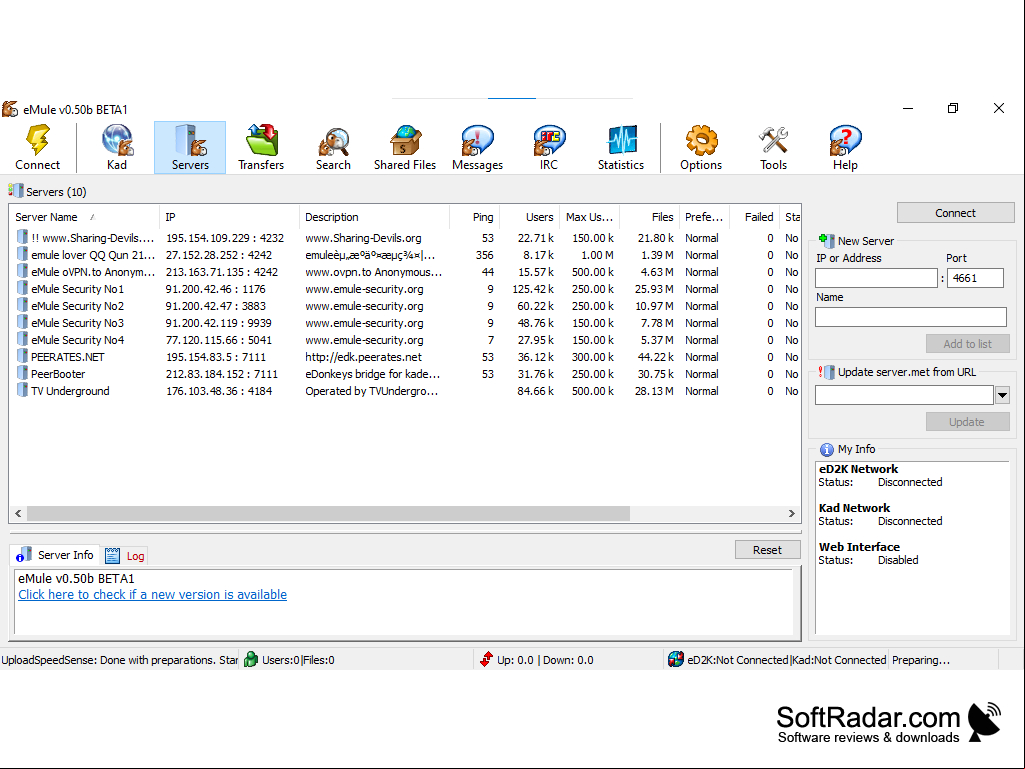Viewport: 1025px width, 769px height.
Task: Switch to the Server Info tab
Action: 56,555
